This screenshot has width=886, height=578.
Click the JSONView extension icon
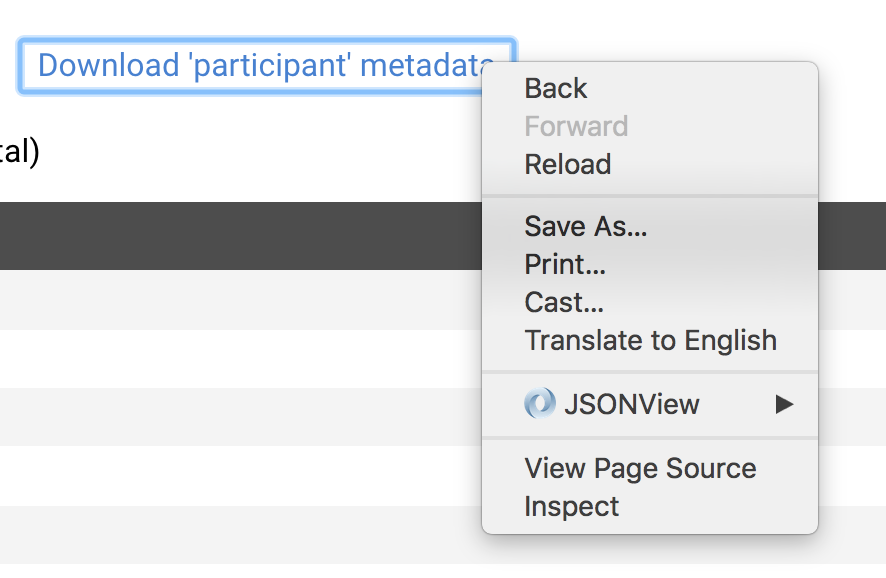[540, 404]
